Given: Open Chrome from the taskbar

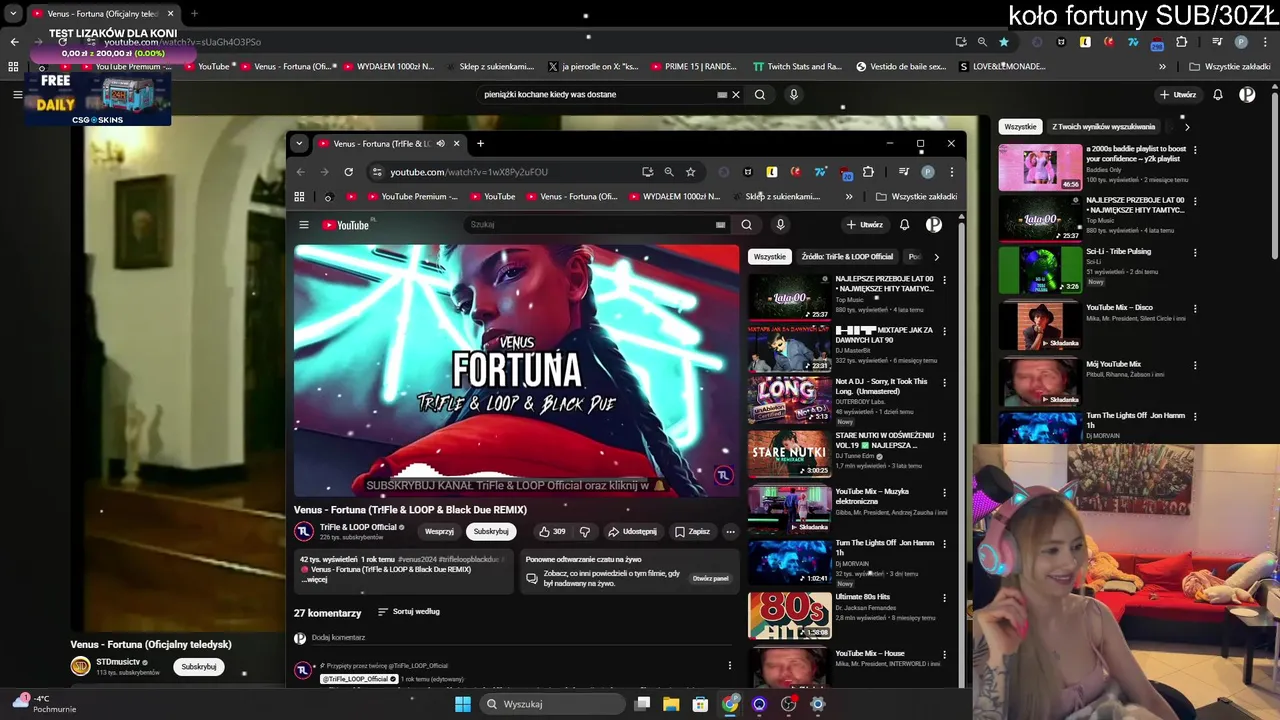Looking at the screenshot, I should (x=730, y=704).
